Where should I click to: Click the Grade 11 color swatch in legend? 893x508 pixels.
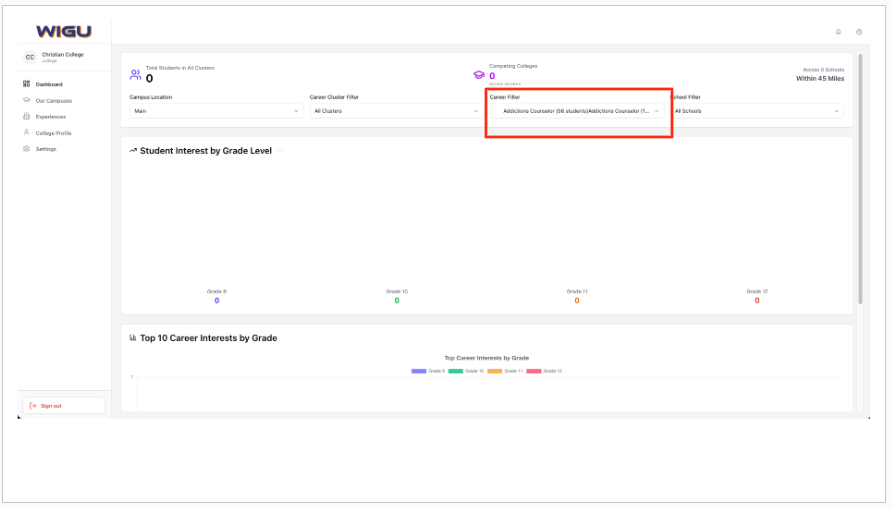click(495, 370)
